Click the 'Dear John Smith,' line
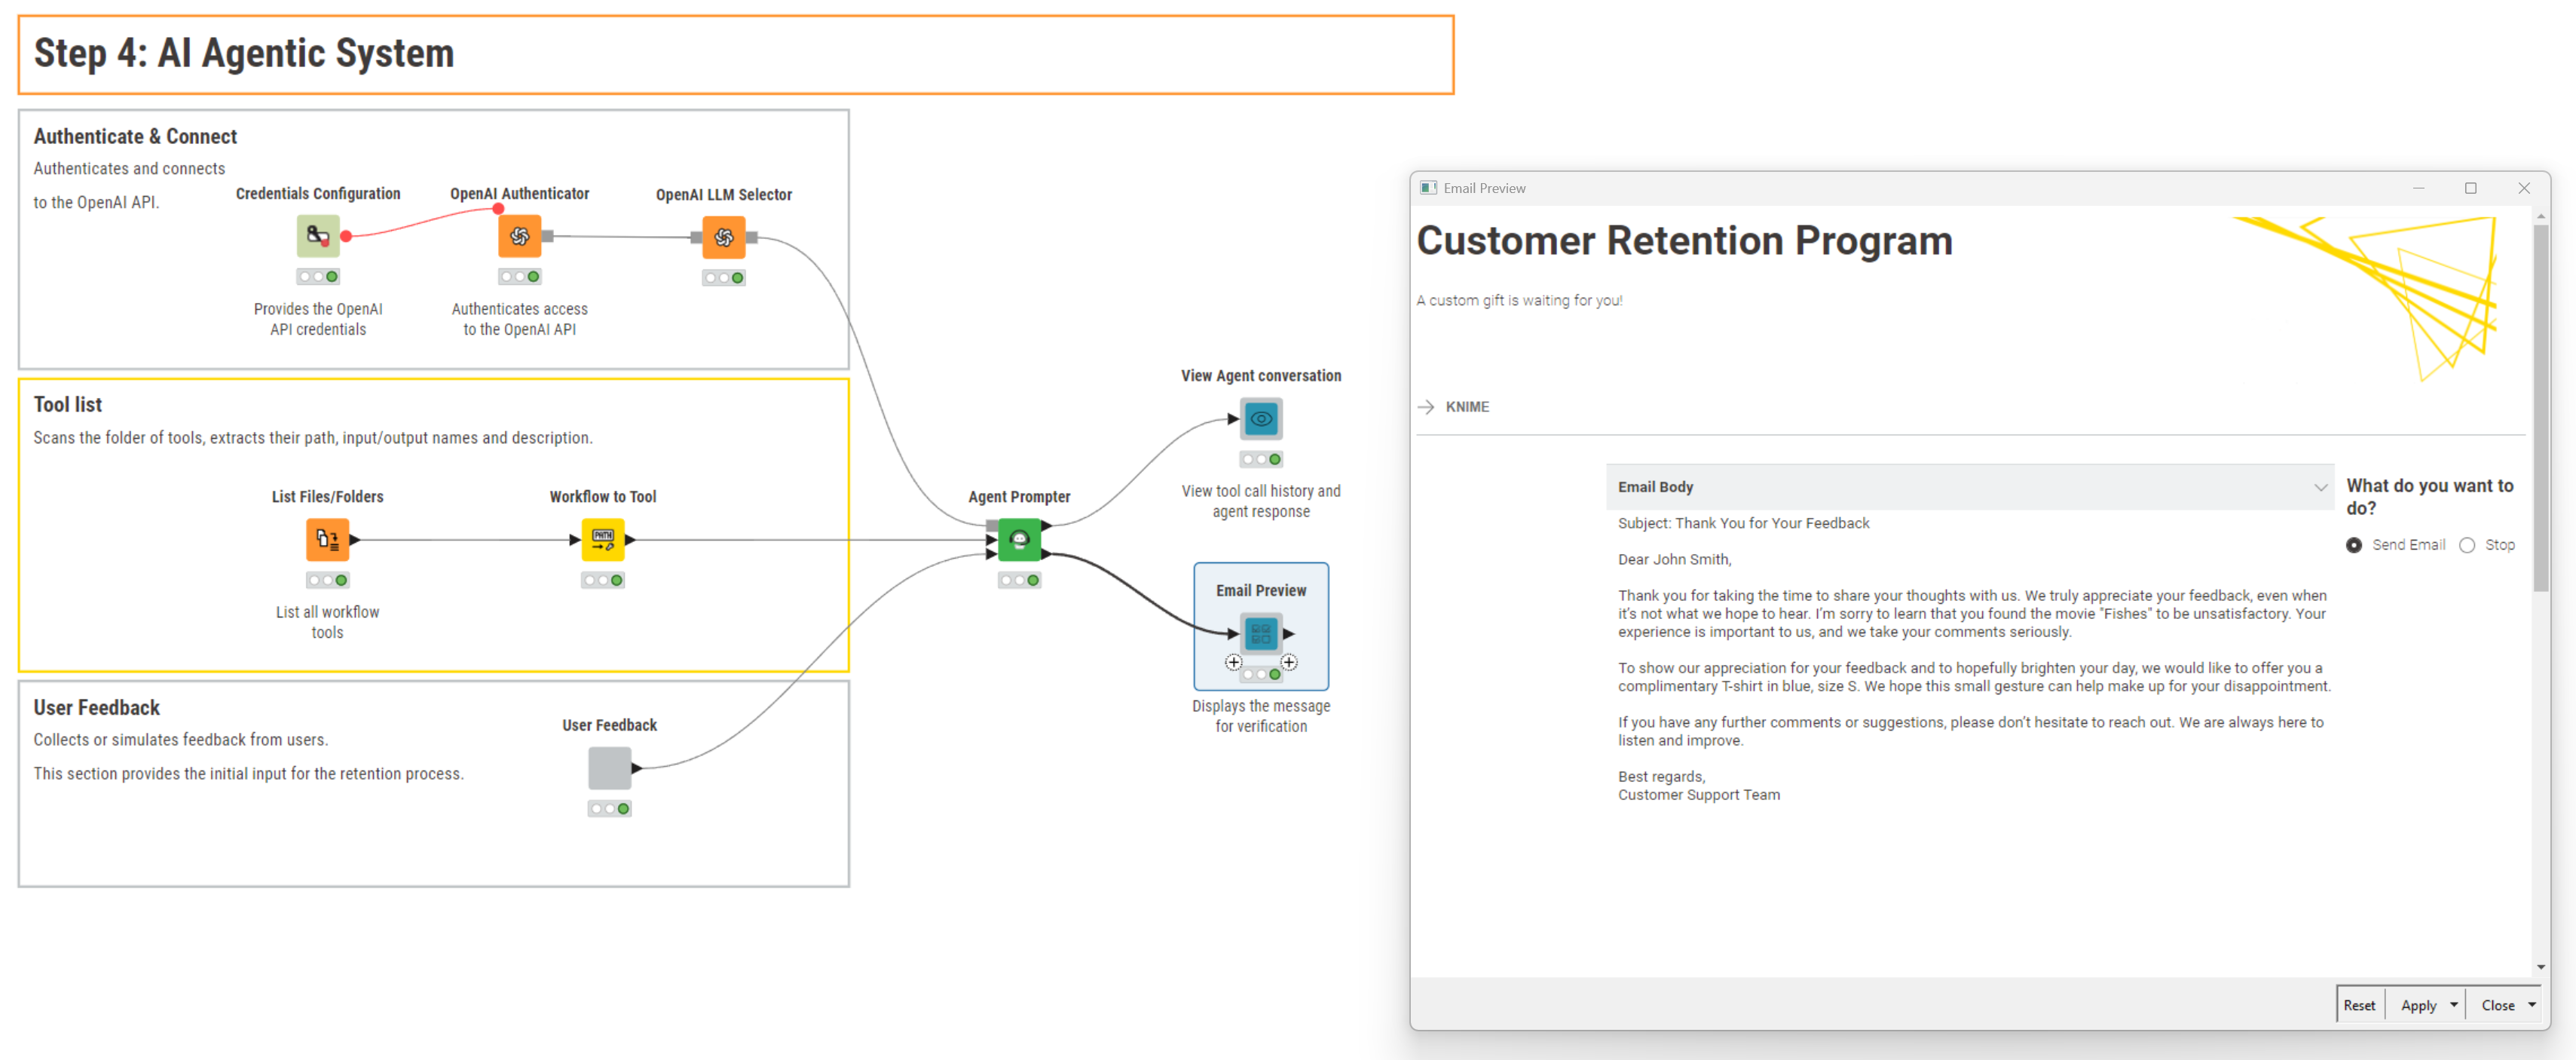This screenshot has height=1060, width=2576. tap(1674, 559)
